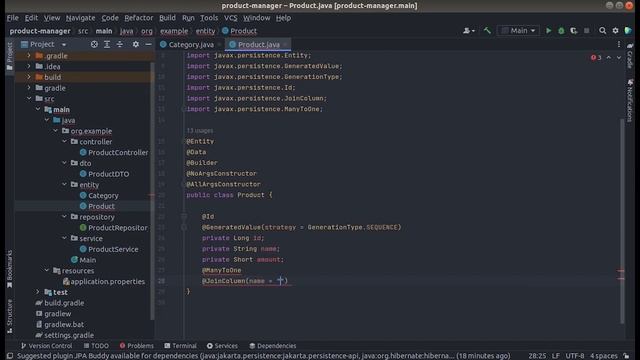Select opened file locate icon in Project panel
Screen dimensions: 640x360
tap(94, 44)
